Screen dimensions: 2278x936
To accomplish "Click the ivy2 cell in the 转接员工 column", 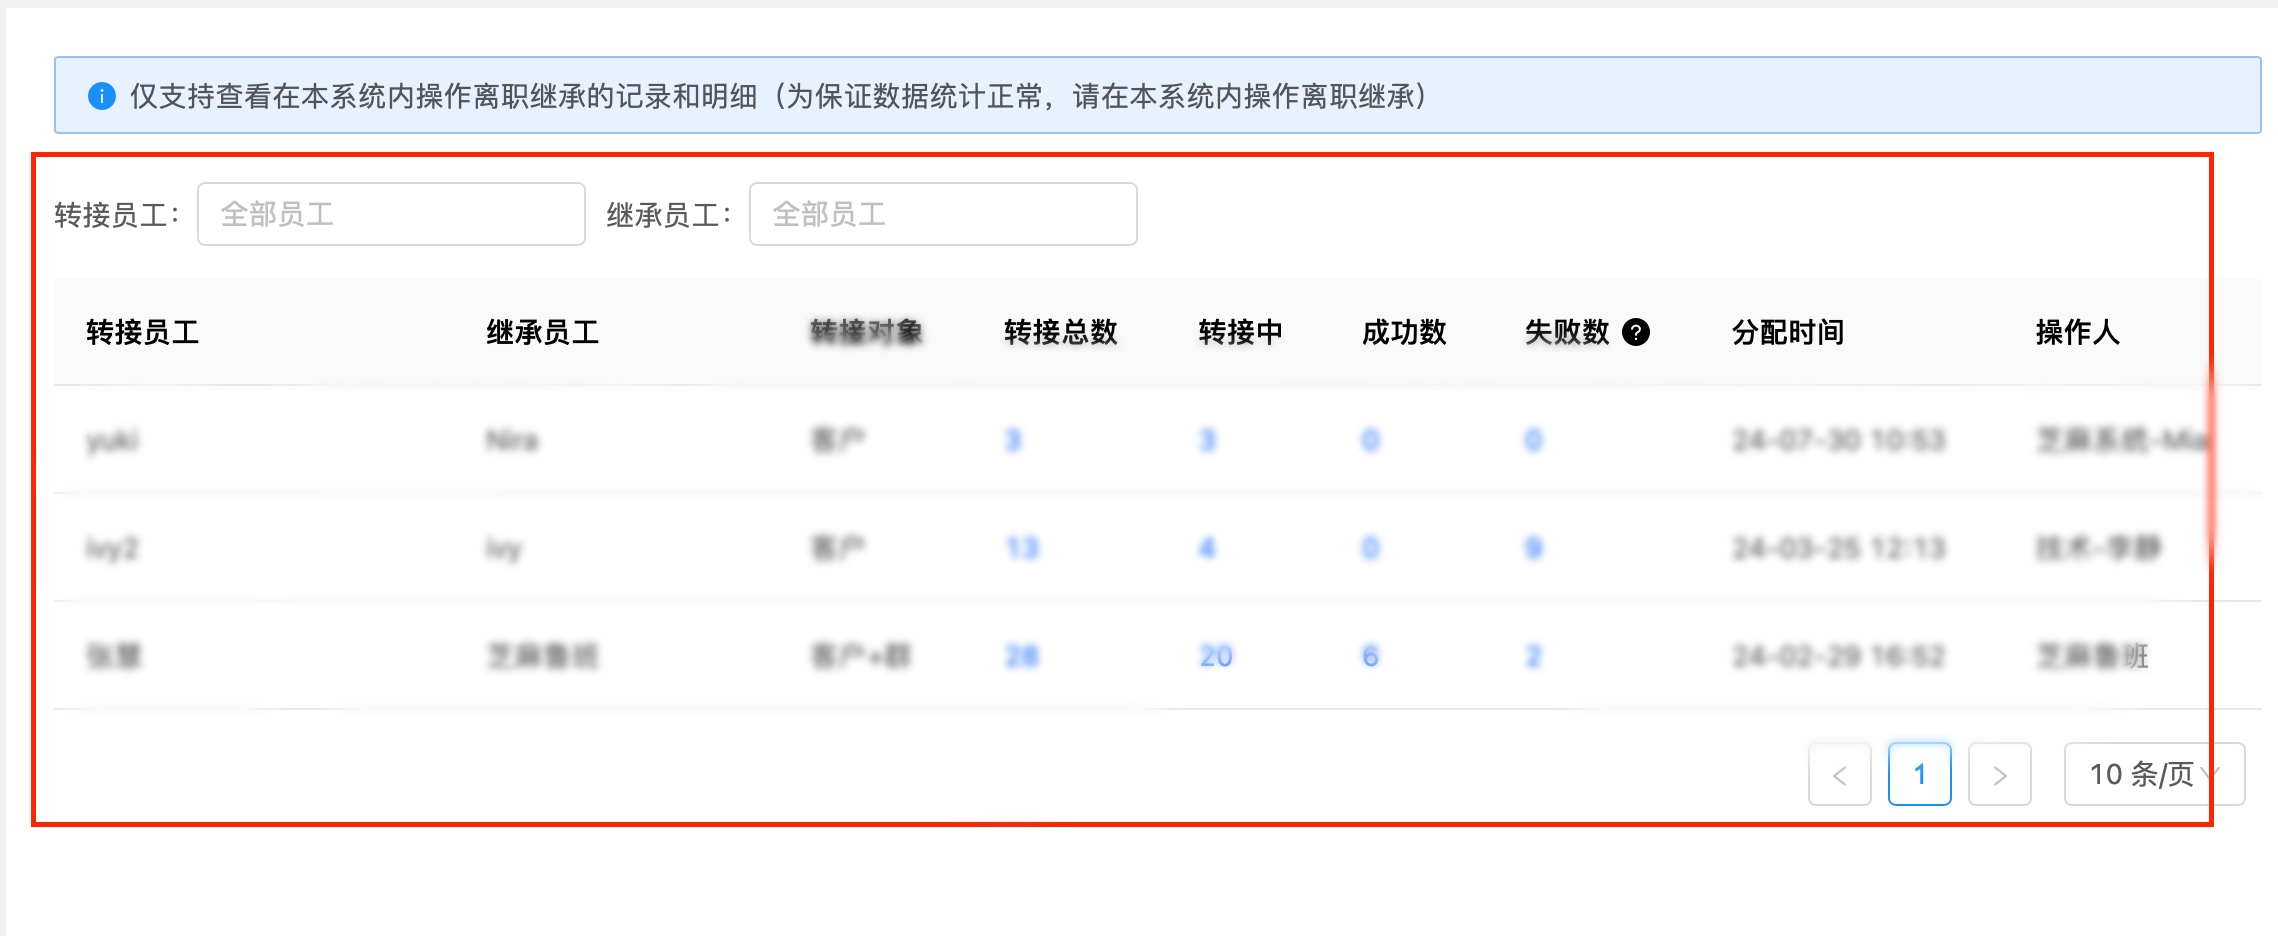I will pyautogui.click(x=112, y=548).
